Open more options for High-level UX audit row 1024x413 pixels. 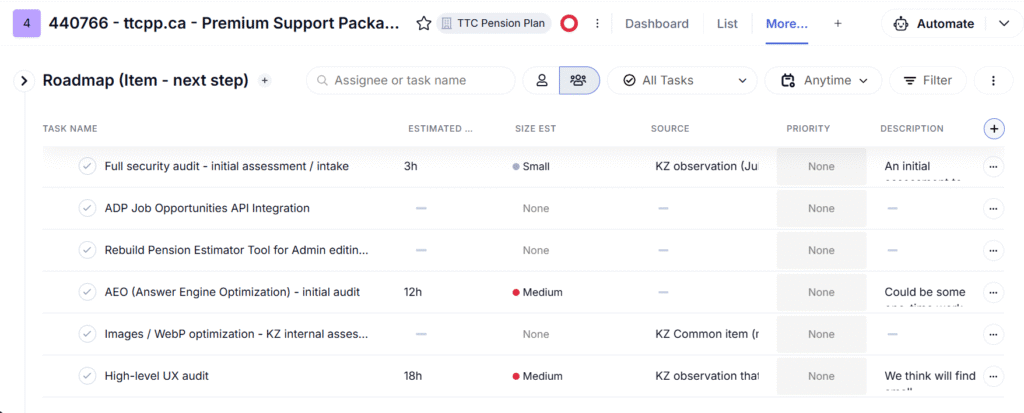pyautogui.click(x=993, y=376)
